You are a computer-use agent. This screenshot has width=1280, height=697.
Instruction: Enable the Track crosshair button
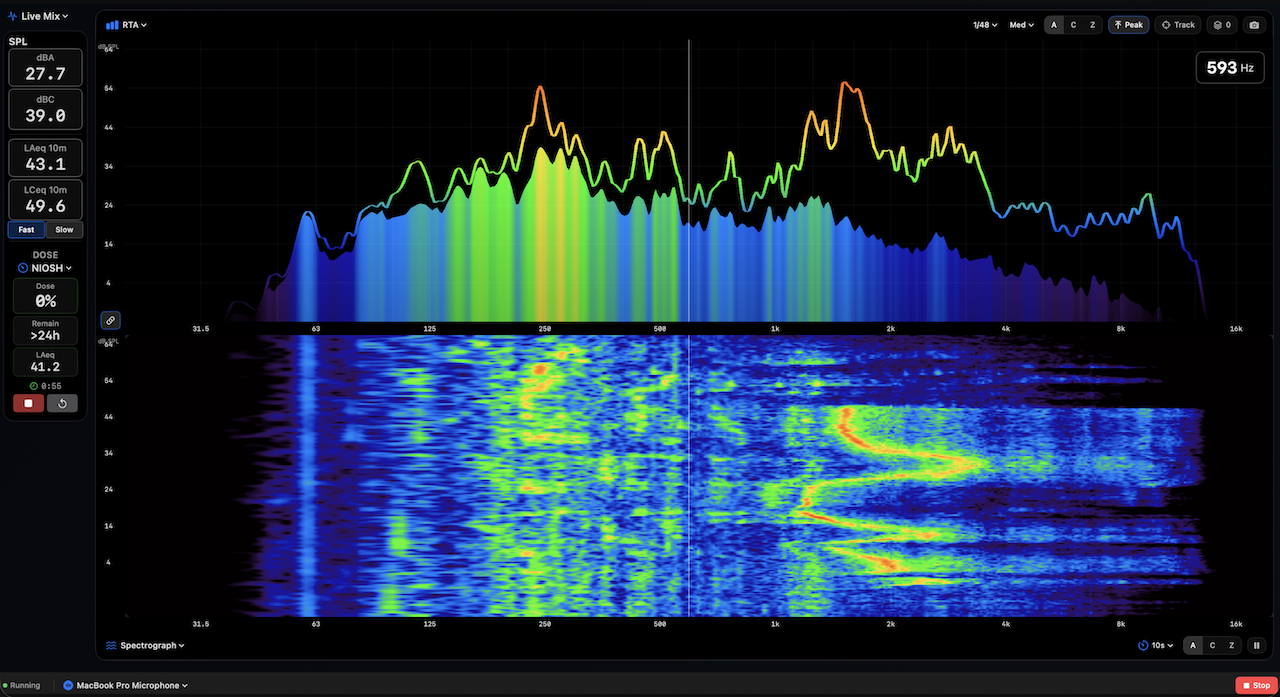click(x=1178, y=25)
